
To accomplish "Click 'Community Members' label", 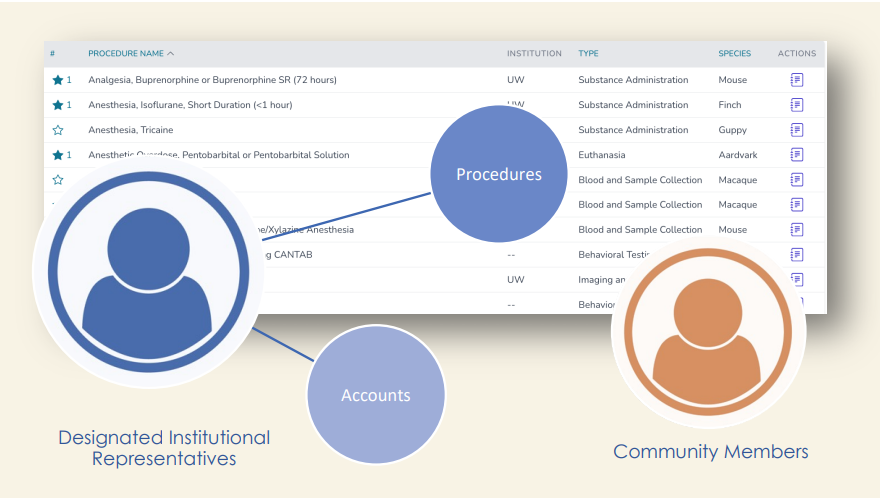I will click(x=711, y=451).
